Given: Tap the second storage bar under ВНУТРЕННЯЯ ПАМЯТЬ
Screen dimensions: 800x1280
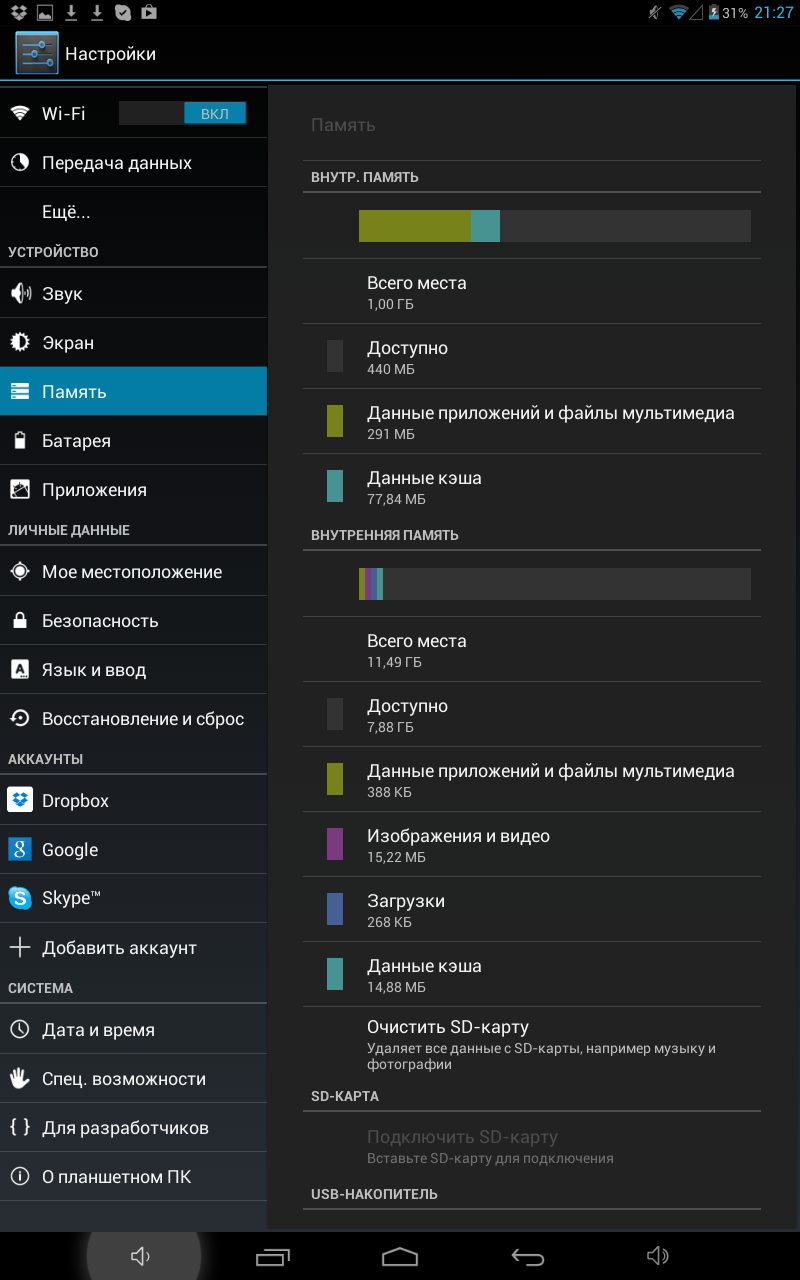Looking at the screenshot, I should [555, 584].
